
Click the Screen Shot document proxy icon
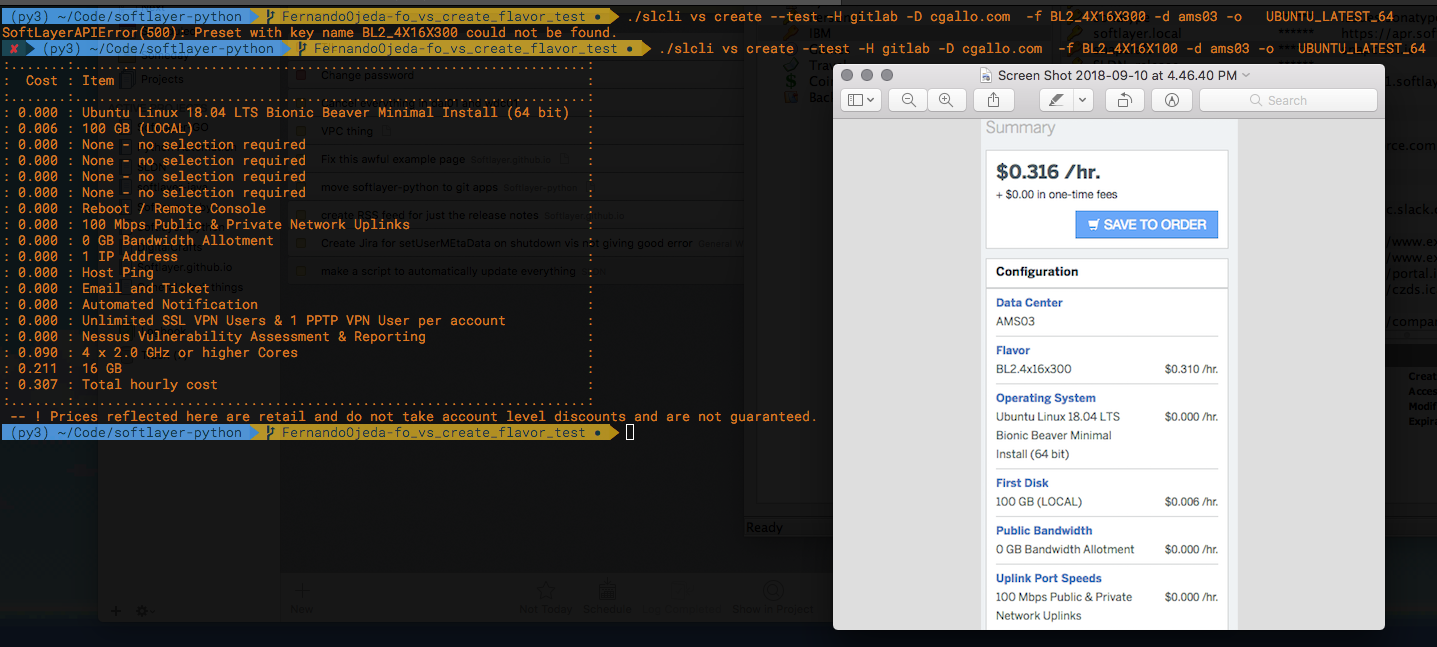coord(985,75)
